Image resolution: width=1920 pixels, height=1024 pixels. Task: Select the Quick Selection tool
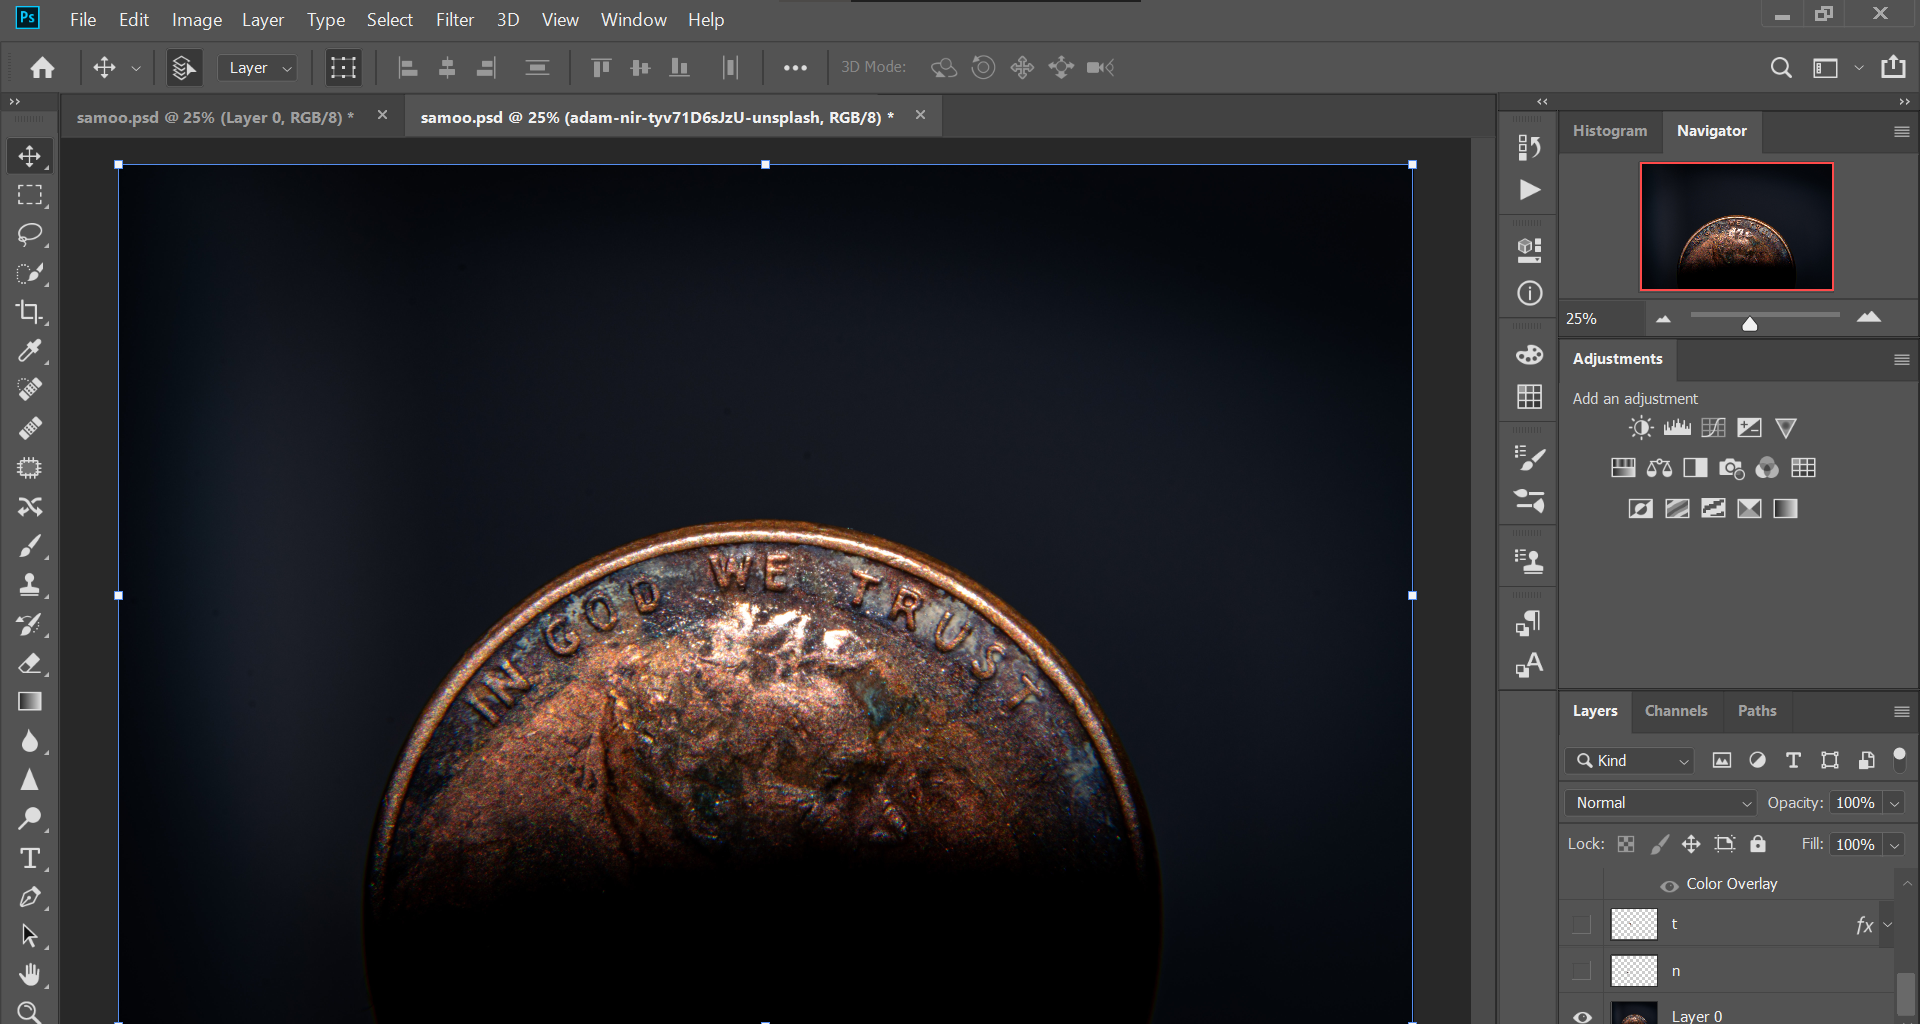(x=29, y=273)
